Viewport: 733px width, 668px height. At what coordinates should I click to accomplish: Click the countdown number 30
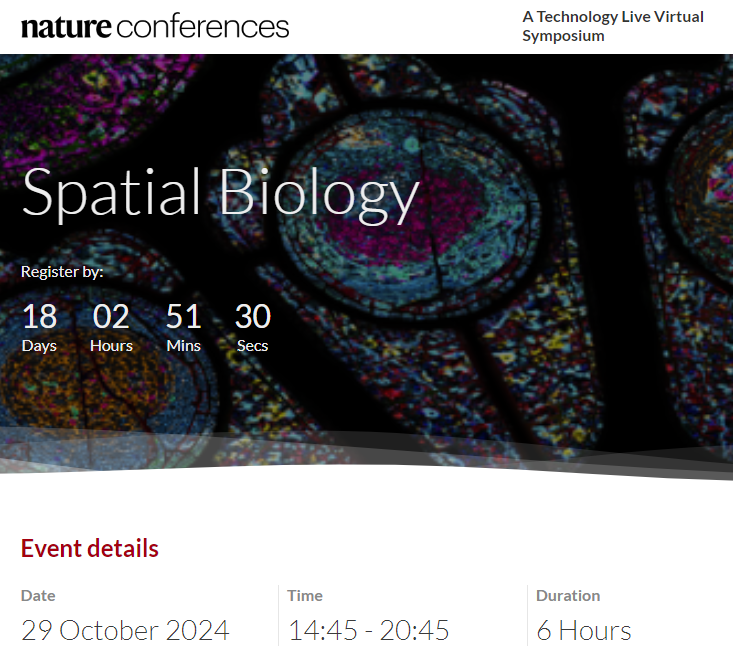tap(253, 317)
